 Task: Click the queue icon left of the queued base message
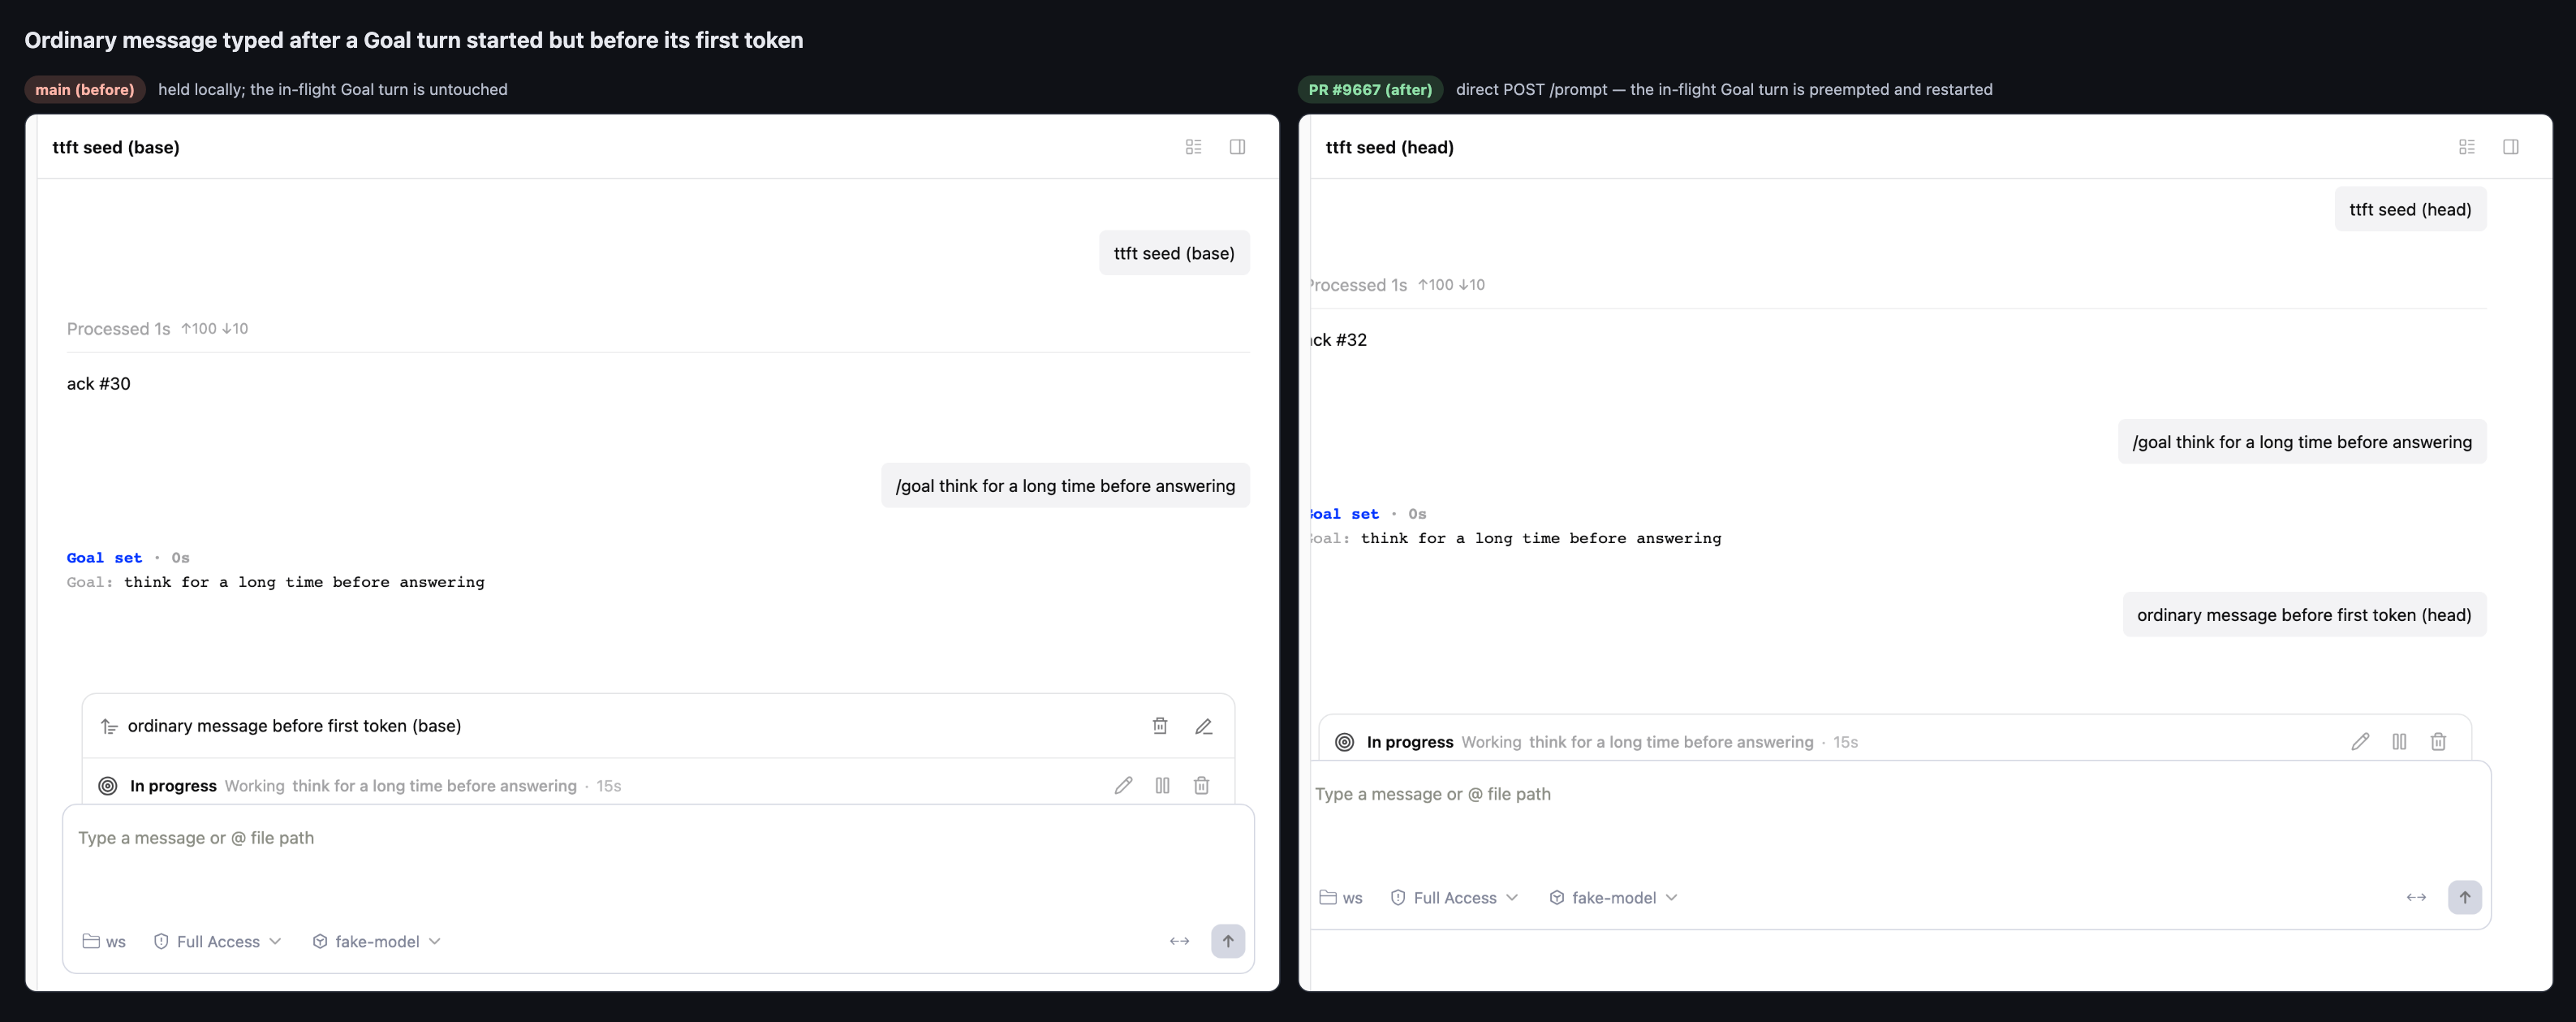pyautogui.click(x=109, y=727)
